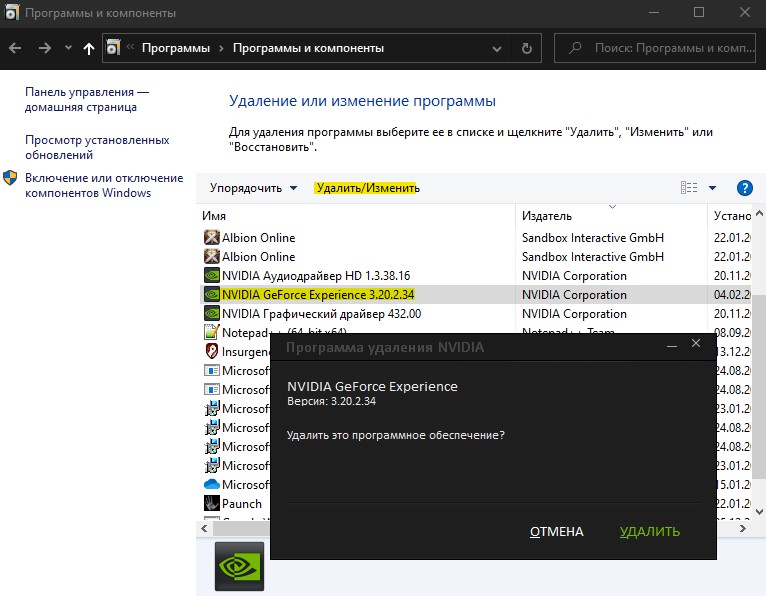Click the Control Panel icon in address bar
This screenshot has height=596, width=766.
113,47
